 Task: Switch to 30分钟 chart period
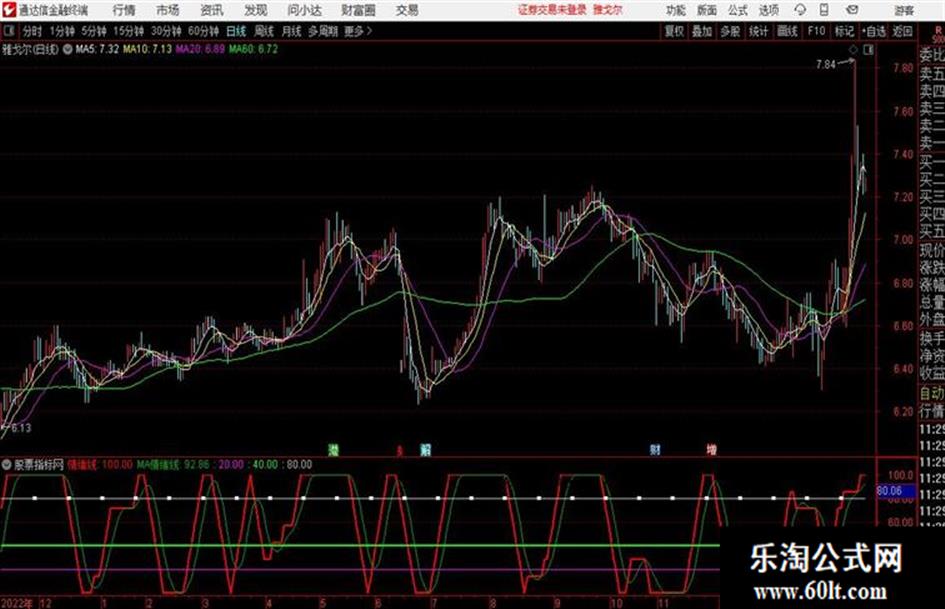coord(166,31)
